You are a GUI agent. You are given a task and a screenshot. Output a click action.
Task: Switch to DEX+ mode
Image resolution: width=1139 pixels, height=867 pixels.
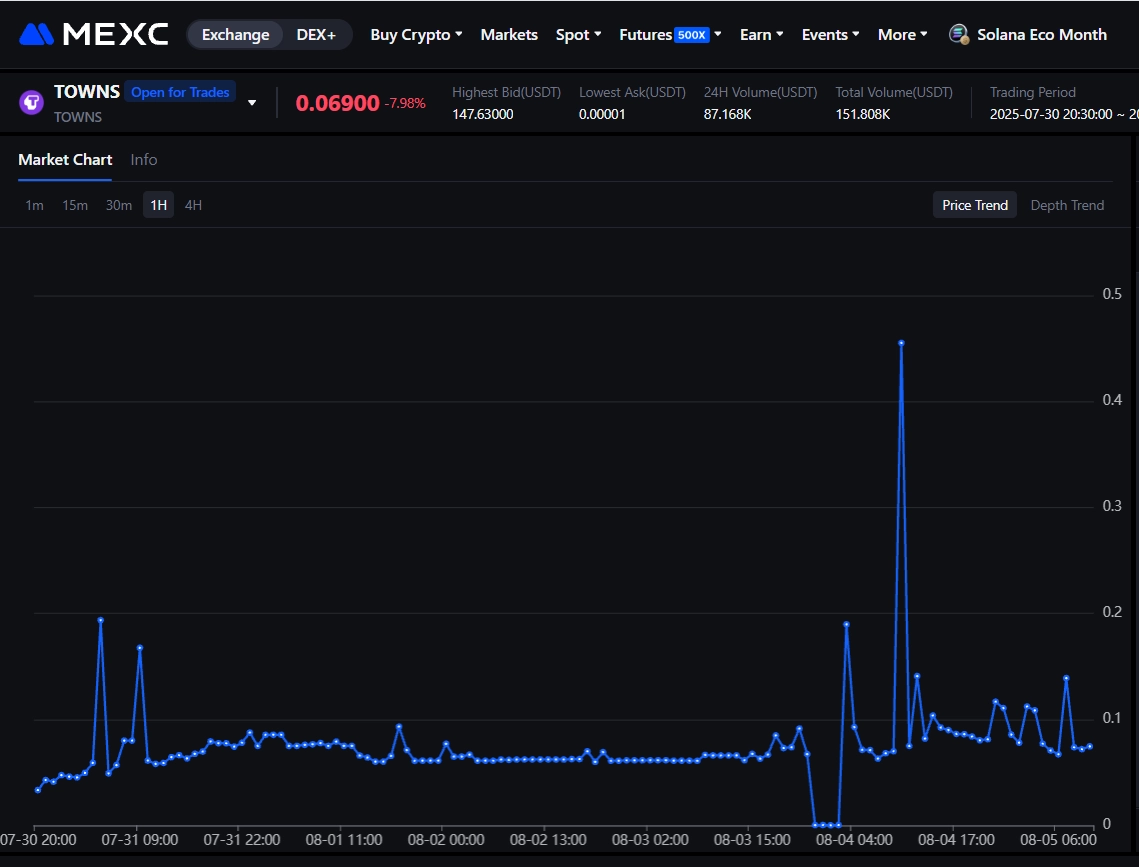click(x=316, y=33)
